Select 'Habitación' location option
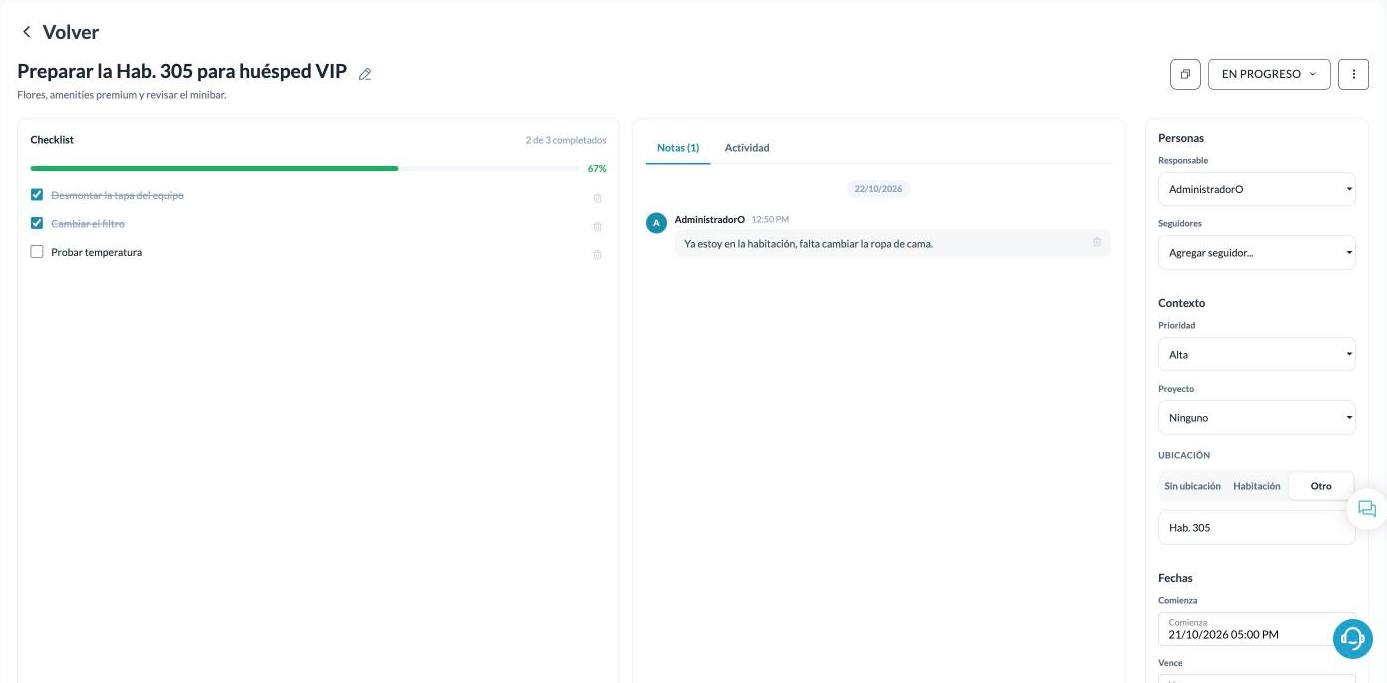 point(1257,486)
